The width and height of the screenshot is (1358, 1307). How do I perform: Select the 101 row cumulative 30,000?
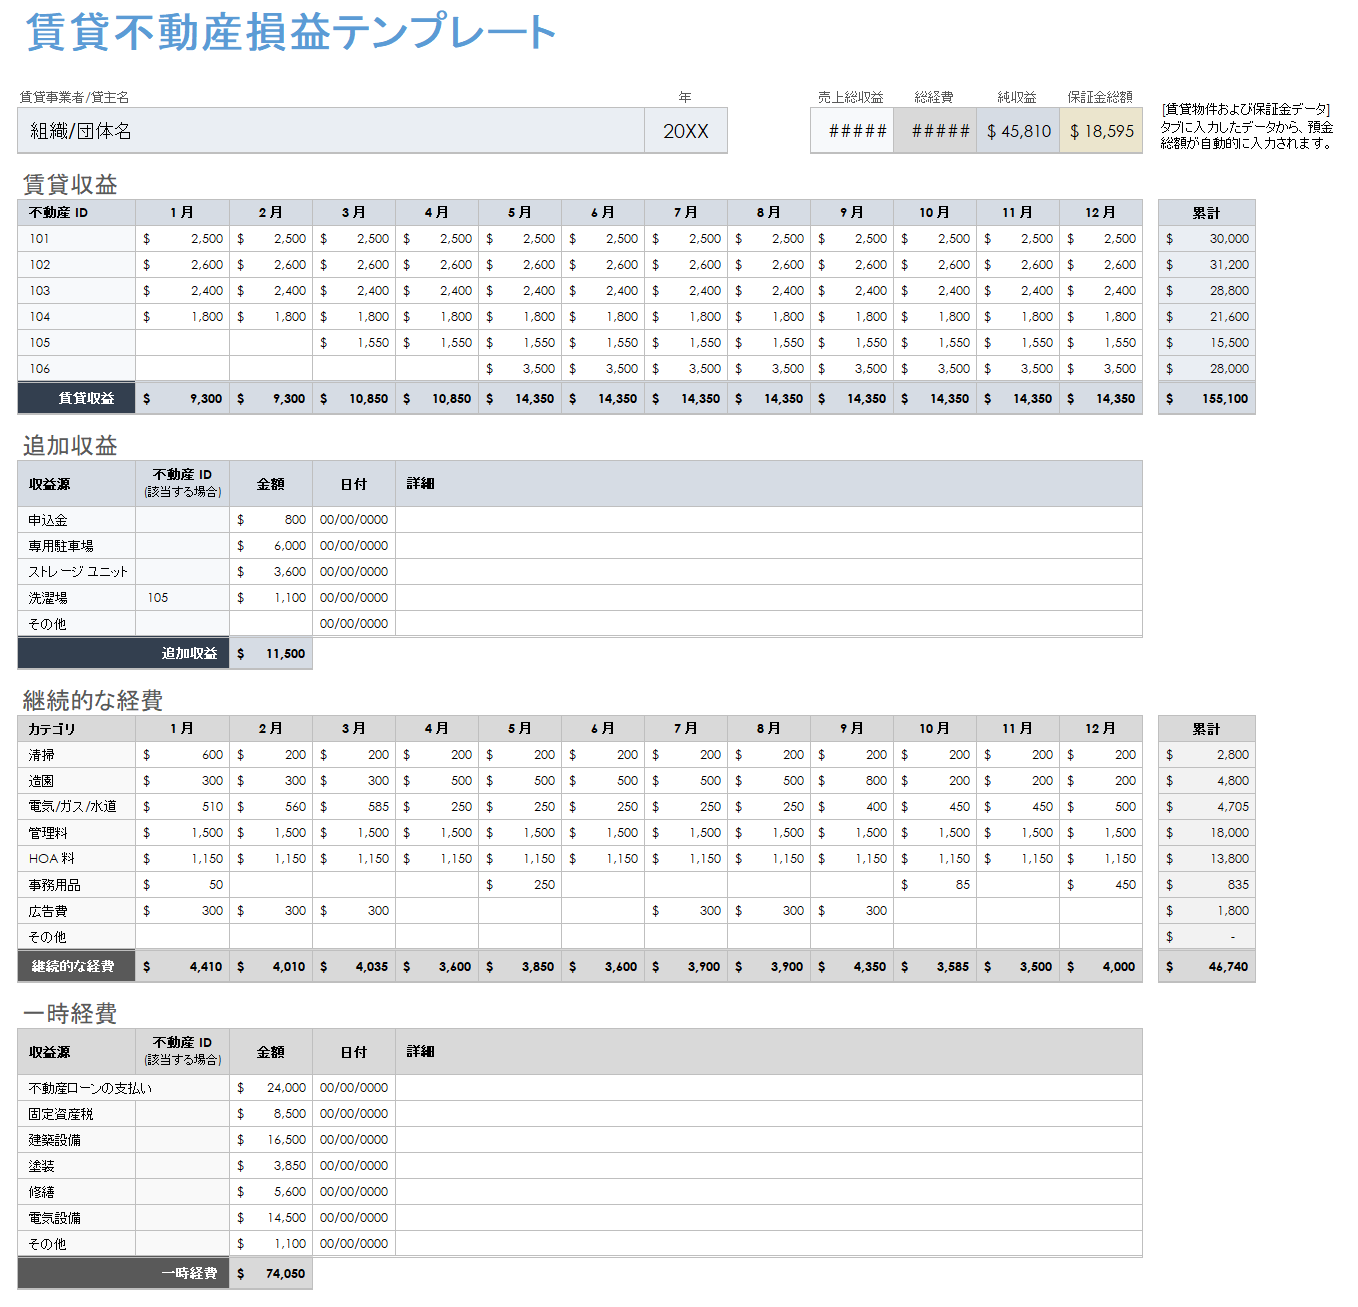pyautogui.click(x=1207, y=239)
